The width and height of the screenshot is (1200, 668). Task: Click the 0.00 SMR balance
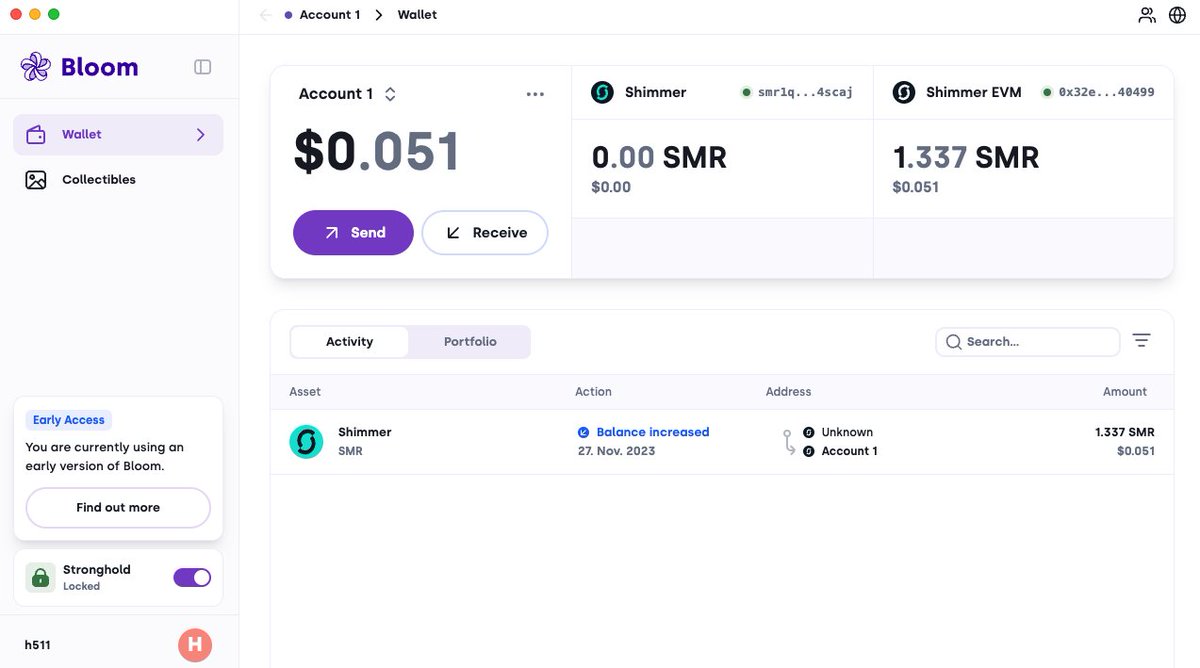659,157
